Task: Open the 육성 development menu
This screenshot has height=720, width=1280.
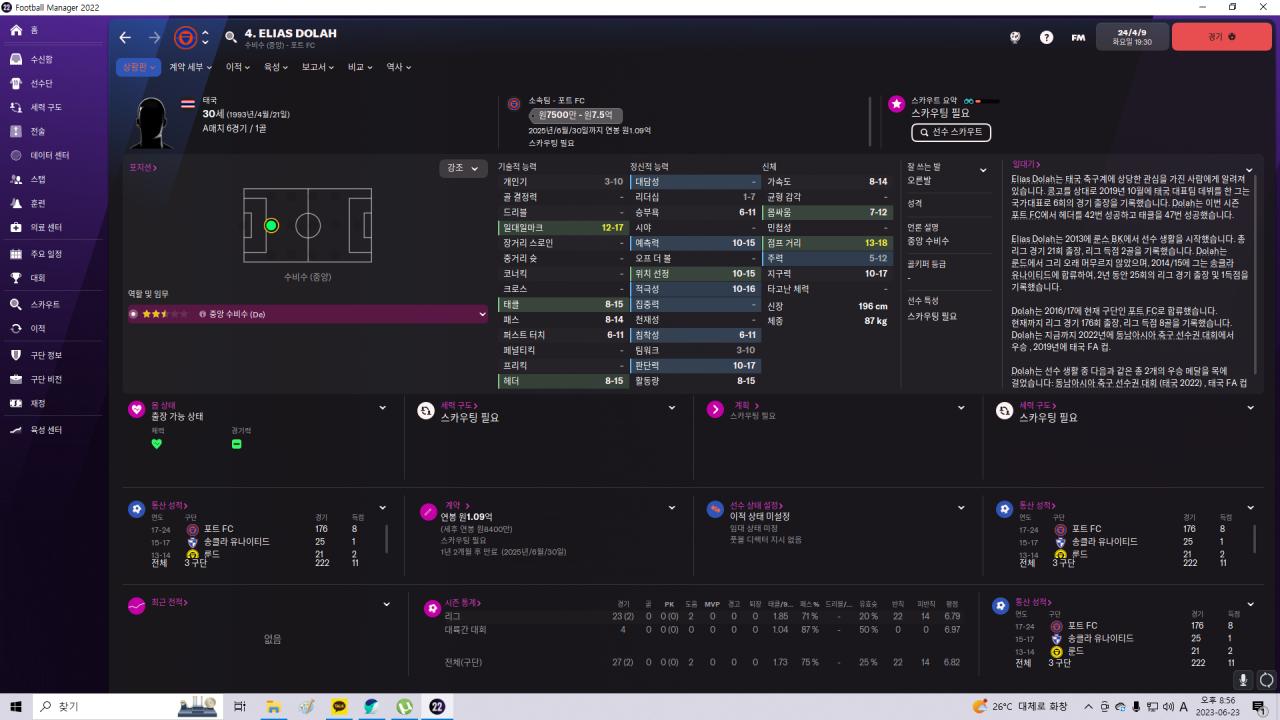Action: (277, 67)
